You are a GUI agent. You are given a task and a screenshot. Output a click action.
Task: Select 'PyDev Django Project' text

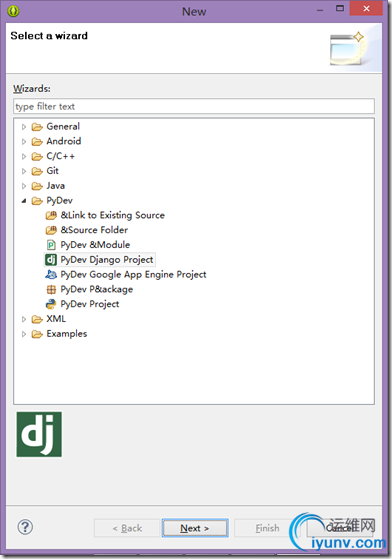(x=107, y=260)
